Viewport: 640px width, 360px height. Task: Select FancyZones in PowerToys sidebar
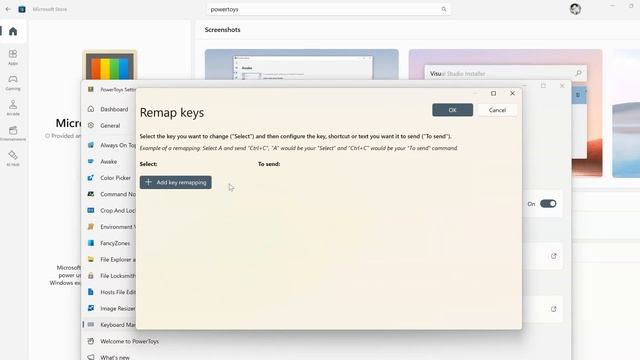(x=115, y=243)
